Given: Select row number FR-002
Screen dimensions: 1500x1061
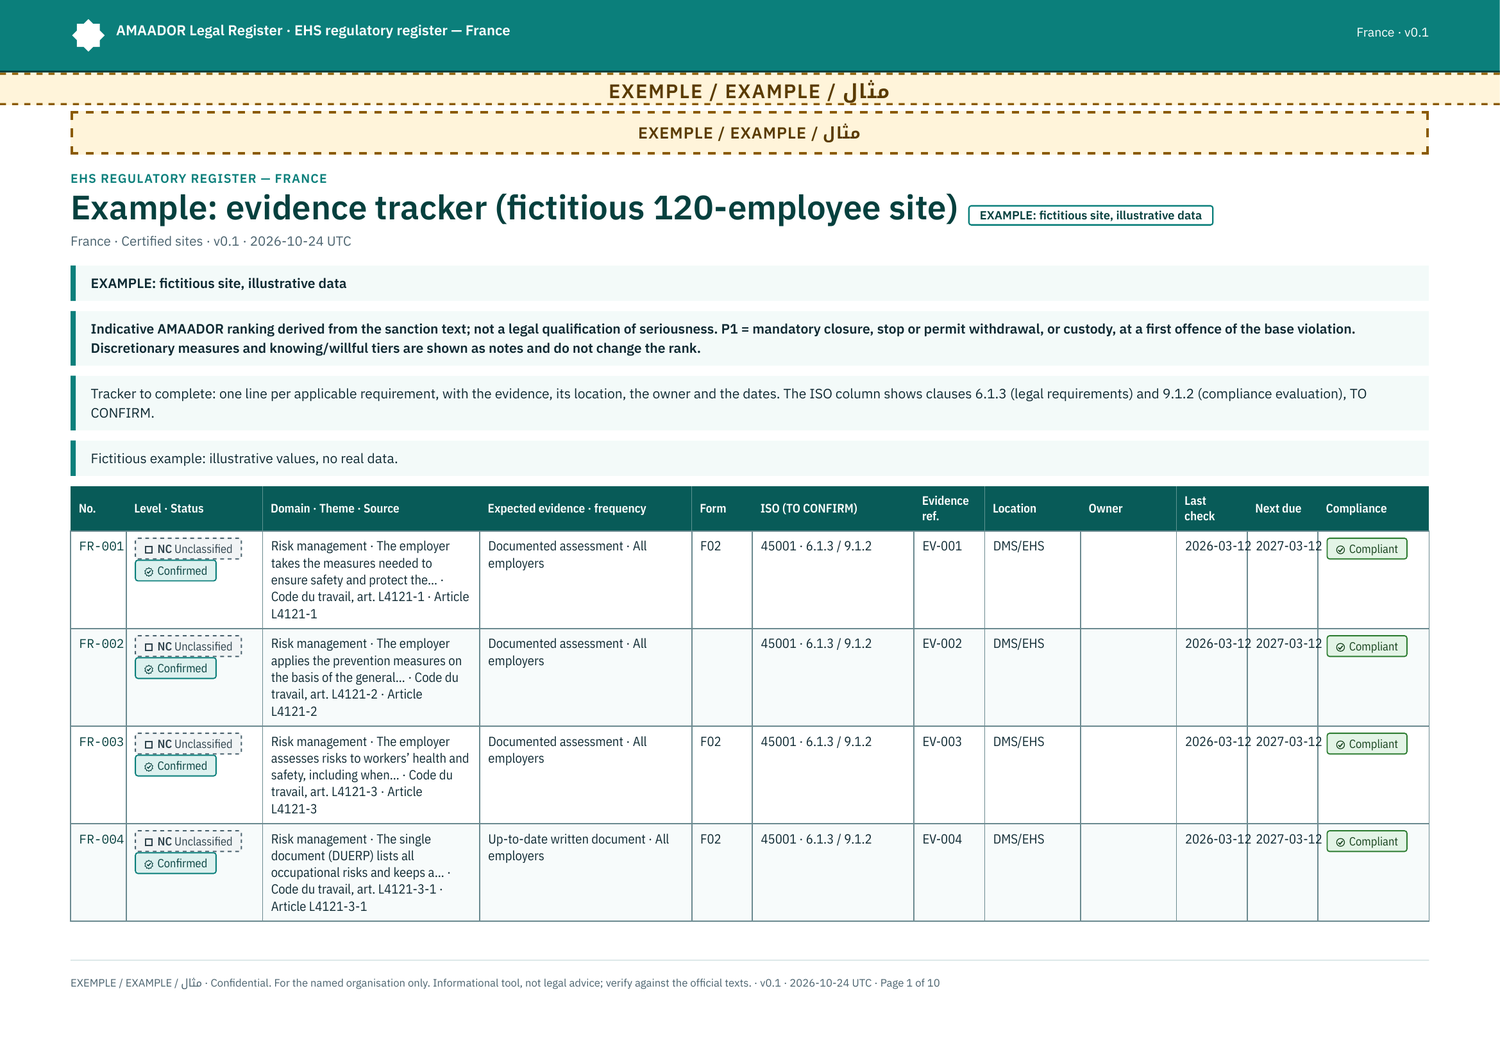Looking at the screenshot, I should coord(102,644).
